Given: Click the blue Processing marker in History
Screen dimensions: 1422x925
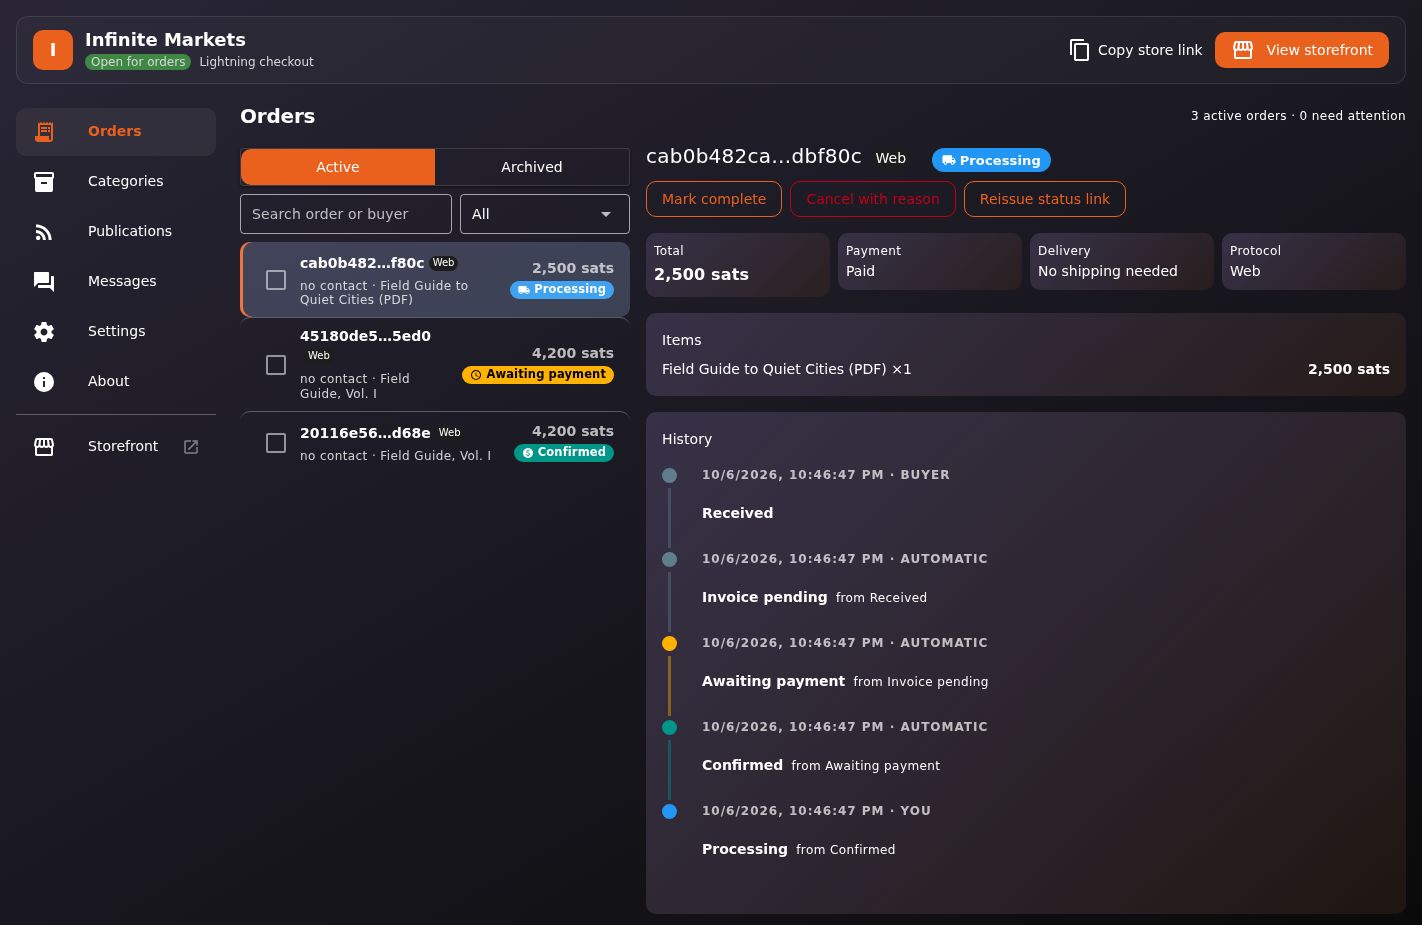Looking at the screenshot, I should point(670,811).
